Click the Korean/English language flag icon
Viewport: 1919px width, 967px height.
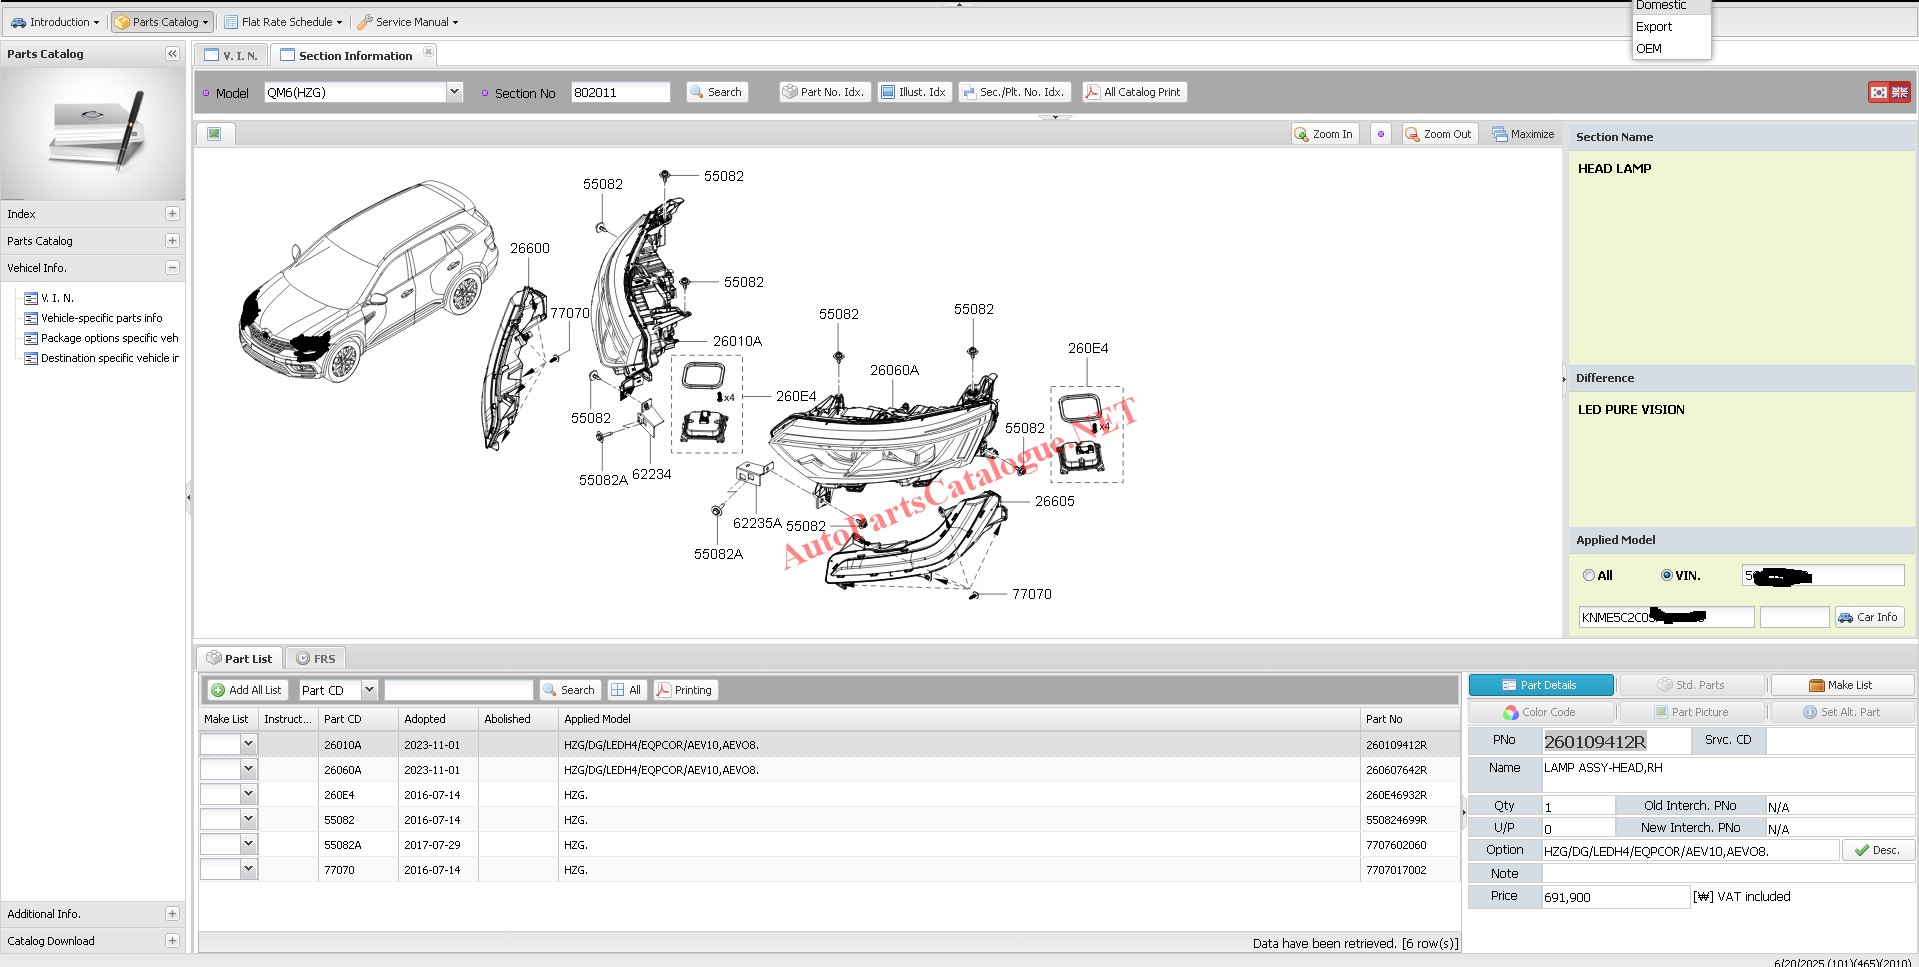coord(1889,92)
